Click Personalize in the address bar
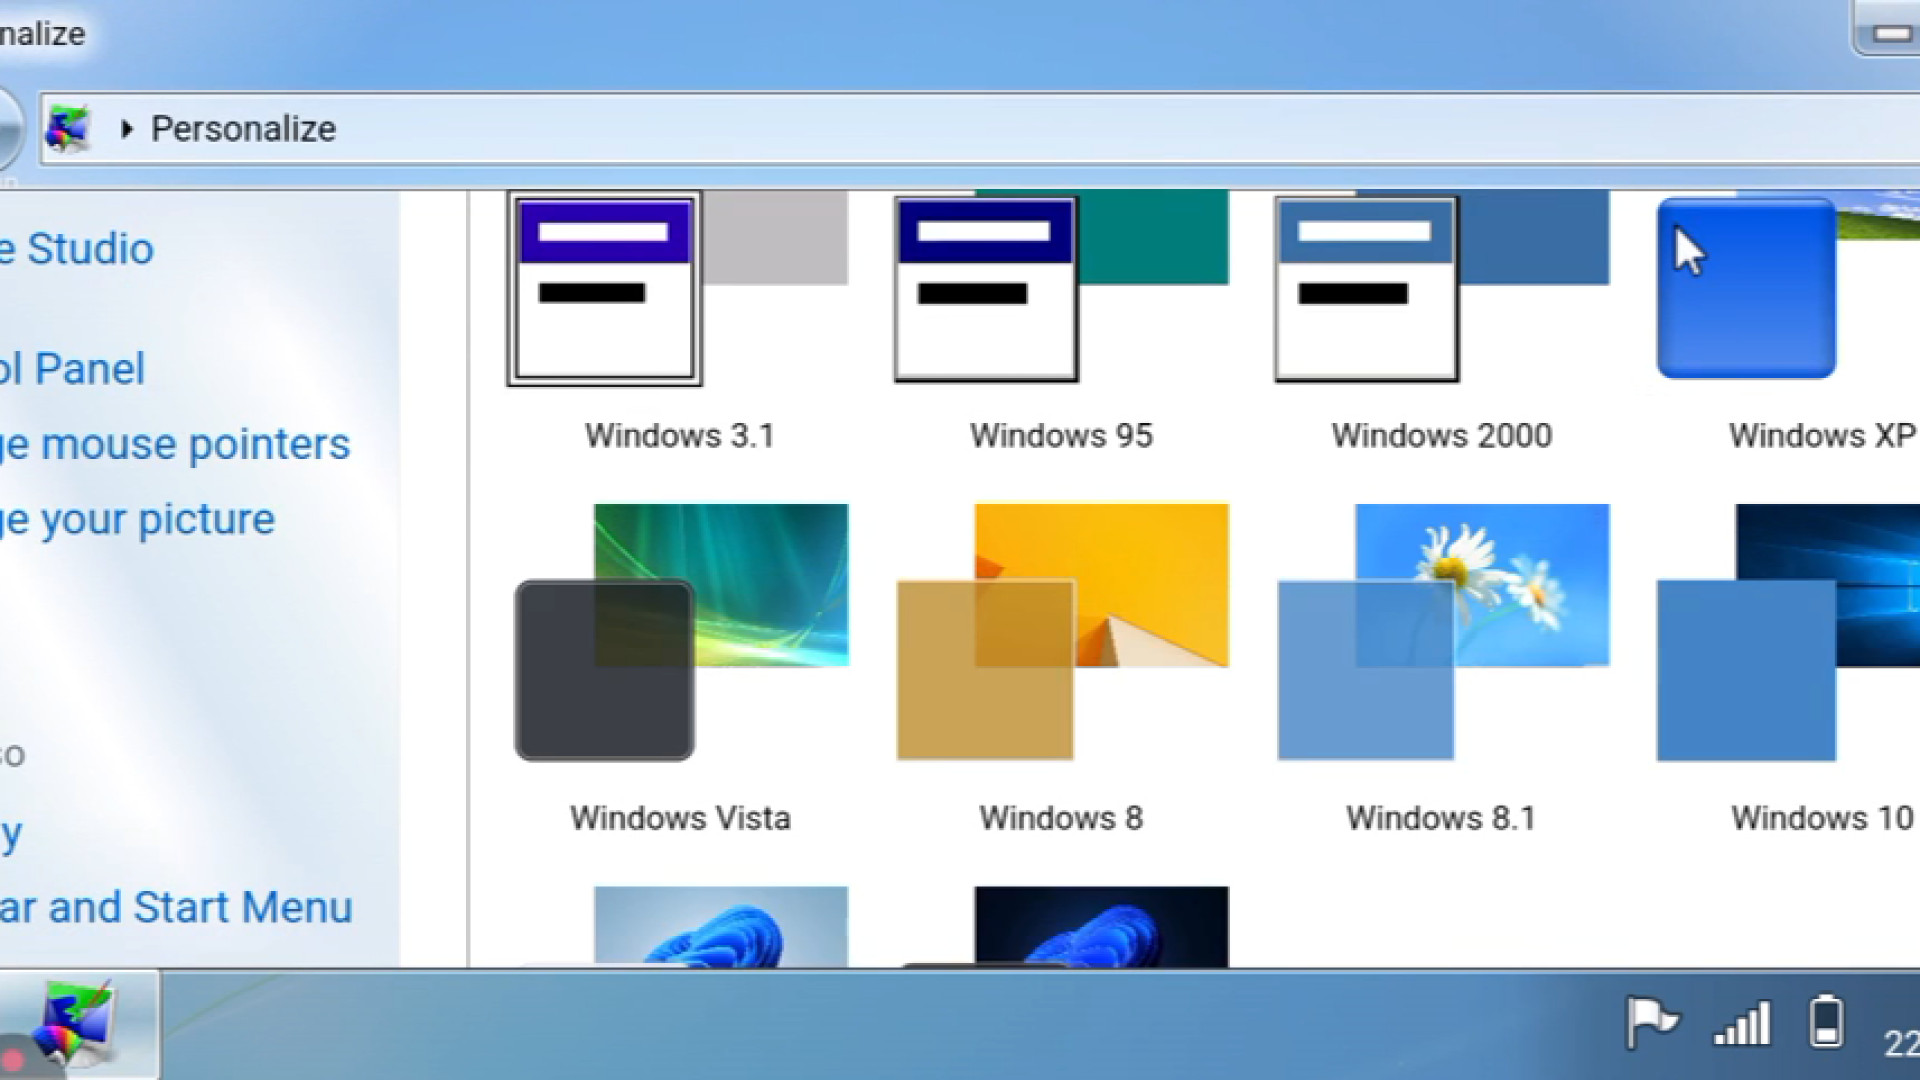This screenshot has height=1080, width=1920. [243, 129]
